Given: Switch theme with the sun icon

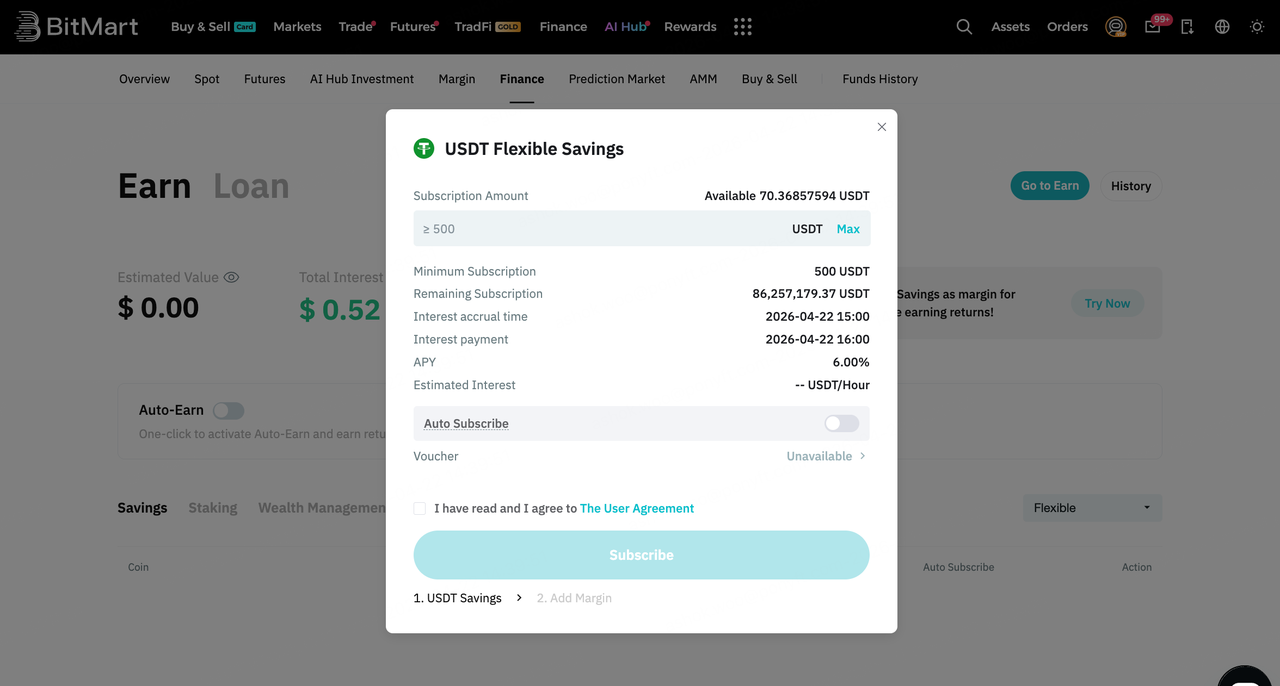Looking at the screenshot, I should pos(1257,27).
